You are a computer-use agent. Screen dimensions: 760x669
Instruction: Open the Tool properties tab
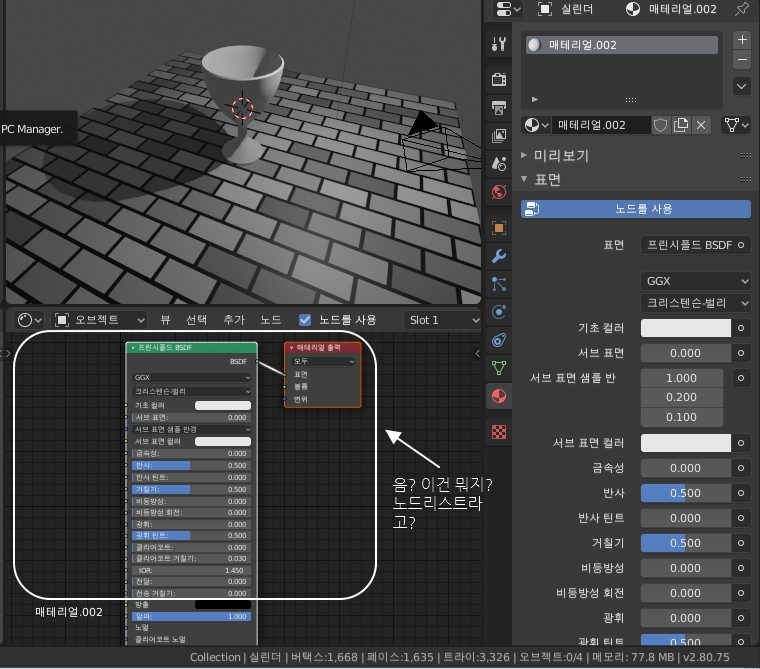(499, 44)
